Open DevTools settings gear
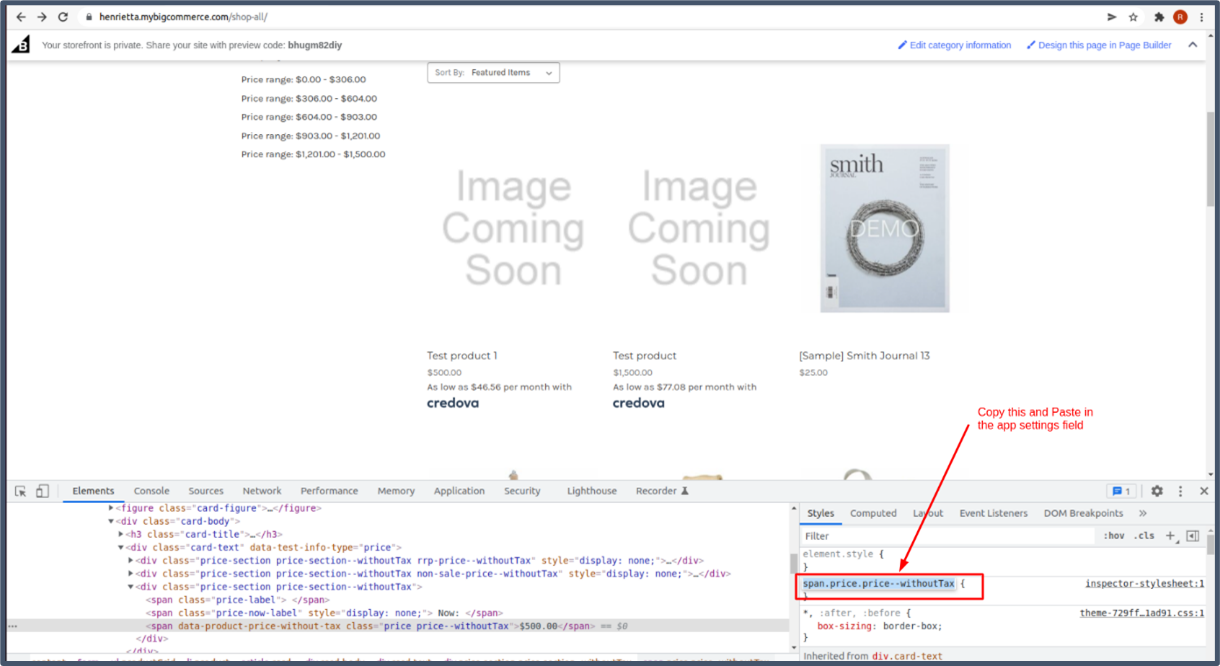This screenshot has width=1220, height=666. (x=1157, y=491)
